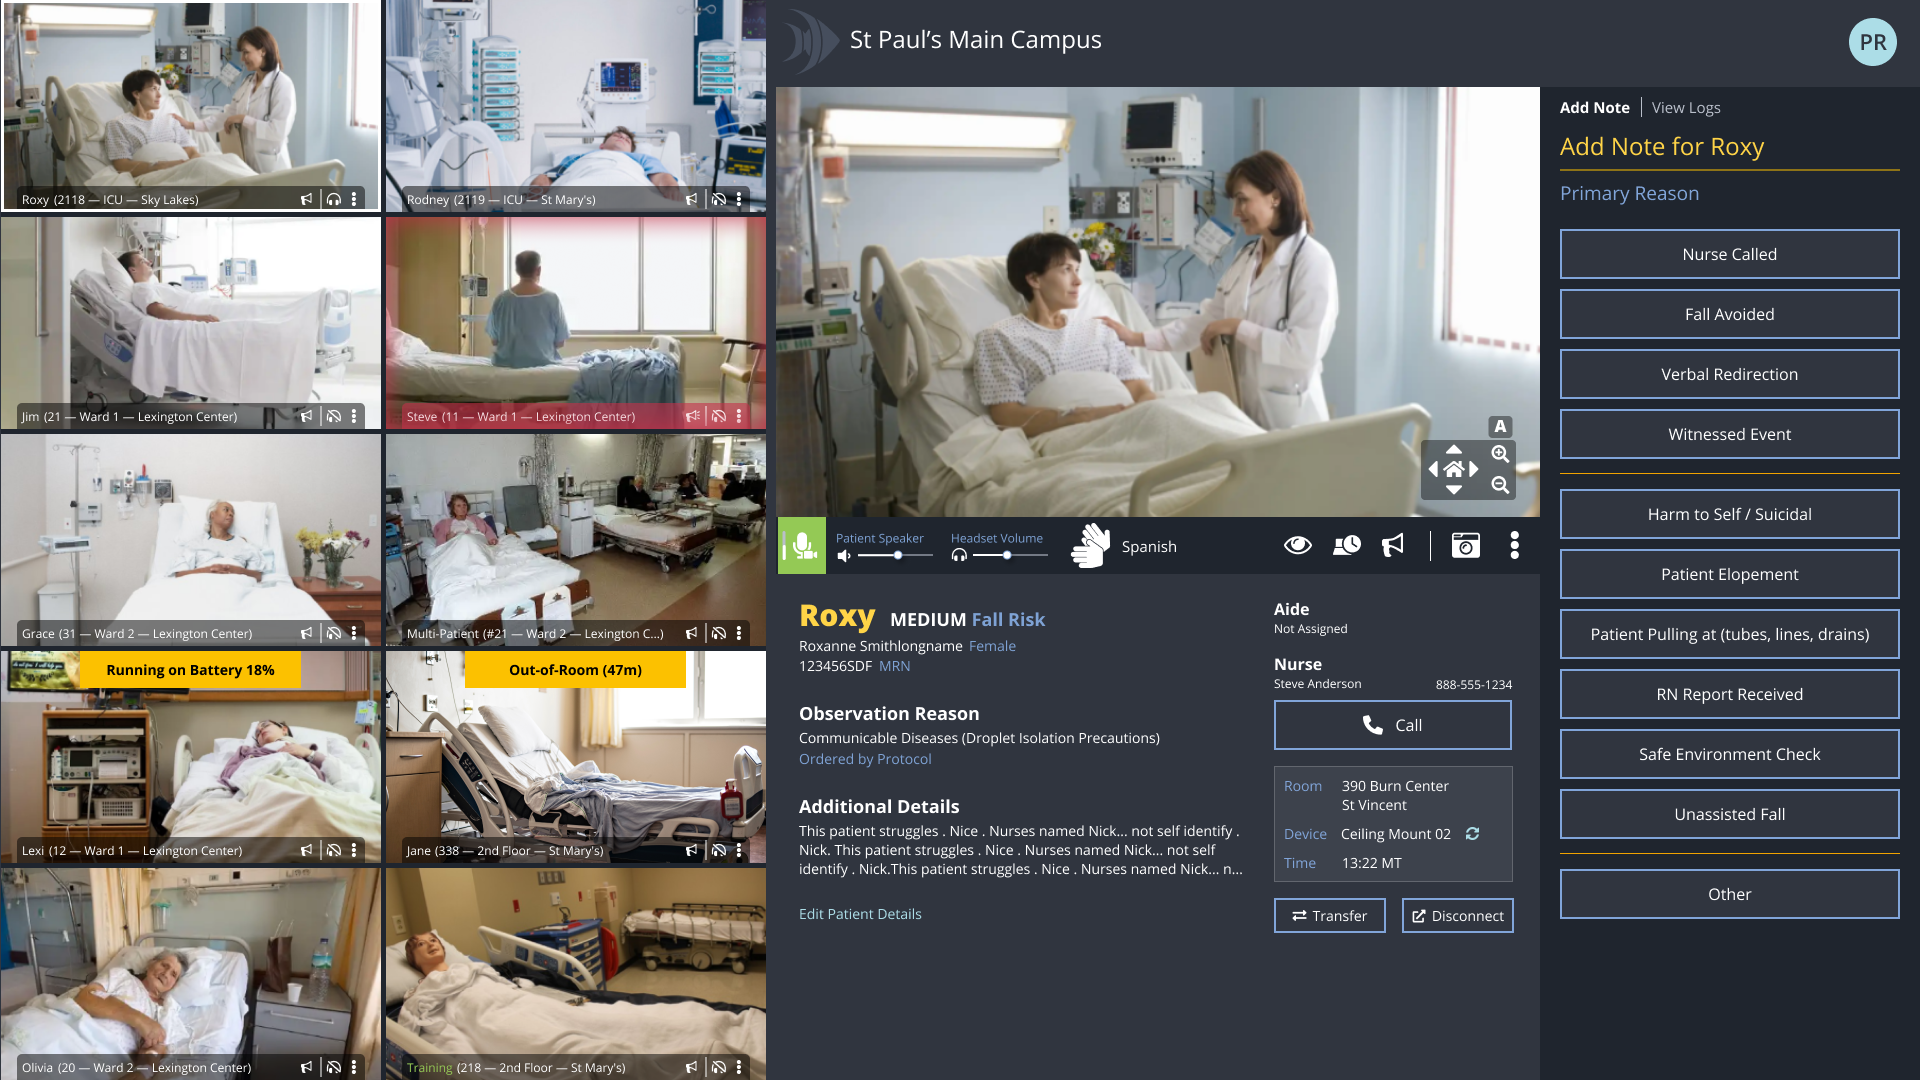Select the Fall Avoided reason

click(1729, 314)
